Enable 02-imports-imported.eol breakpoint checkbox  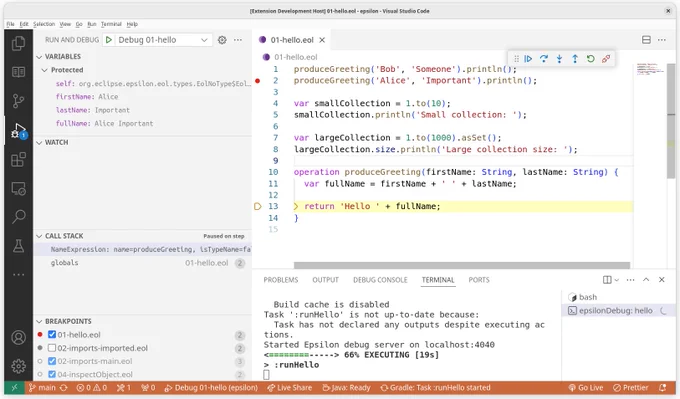[x=52, y=348]
